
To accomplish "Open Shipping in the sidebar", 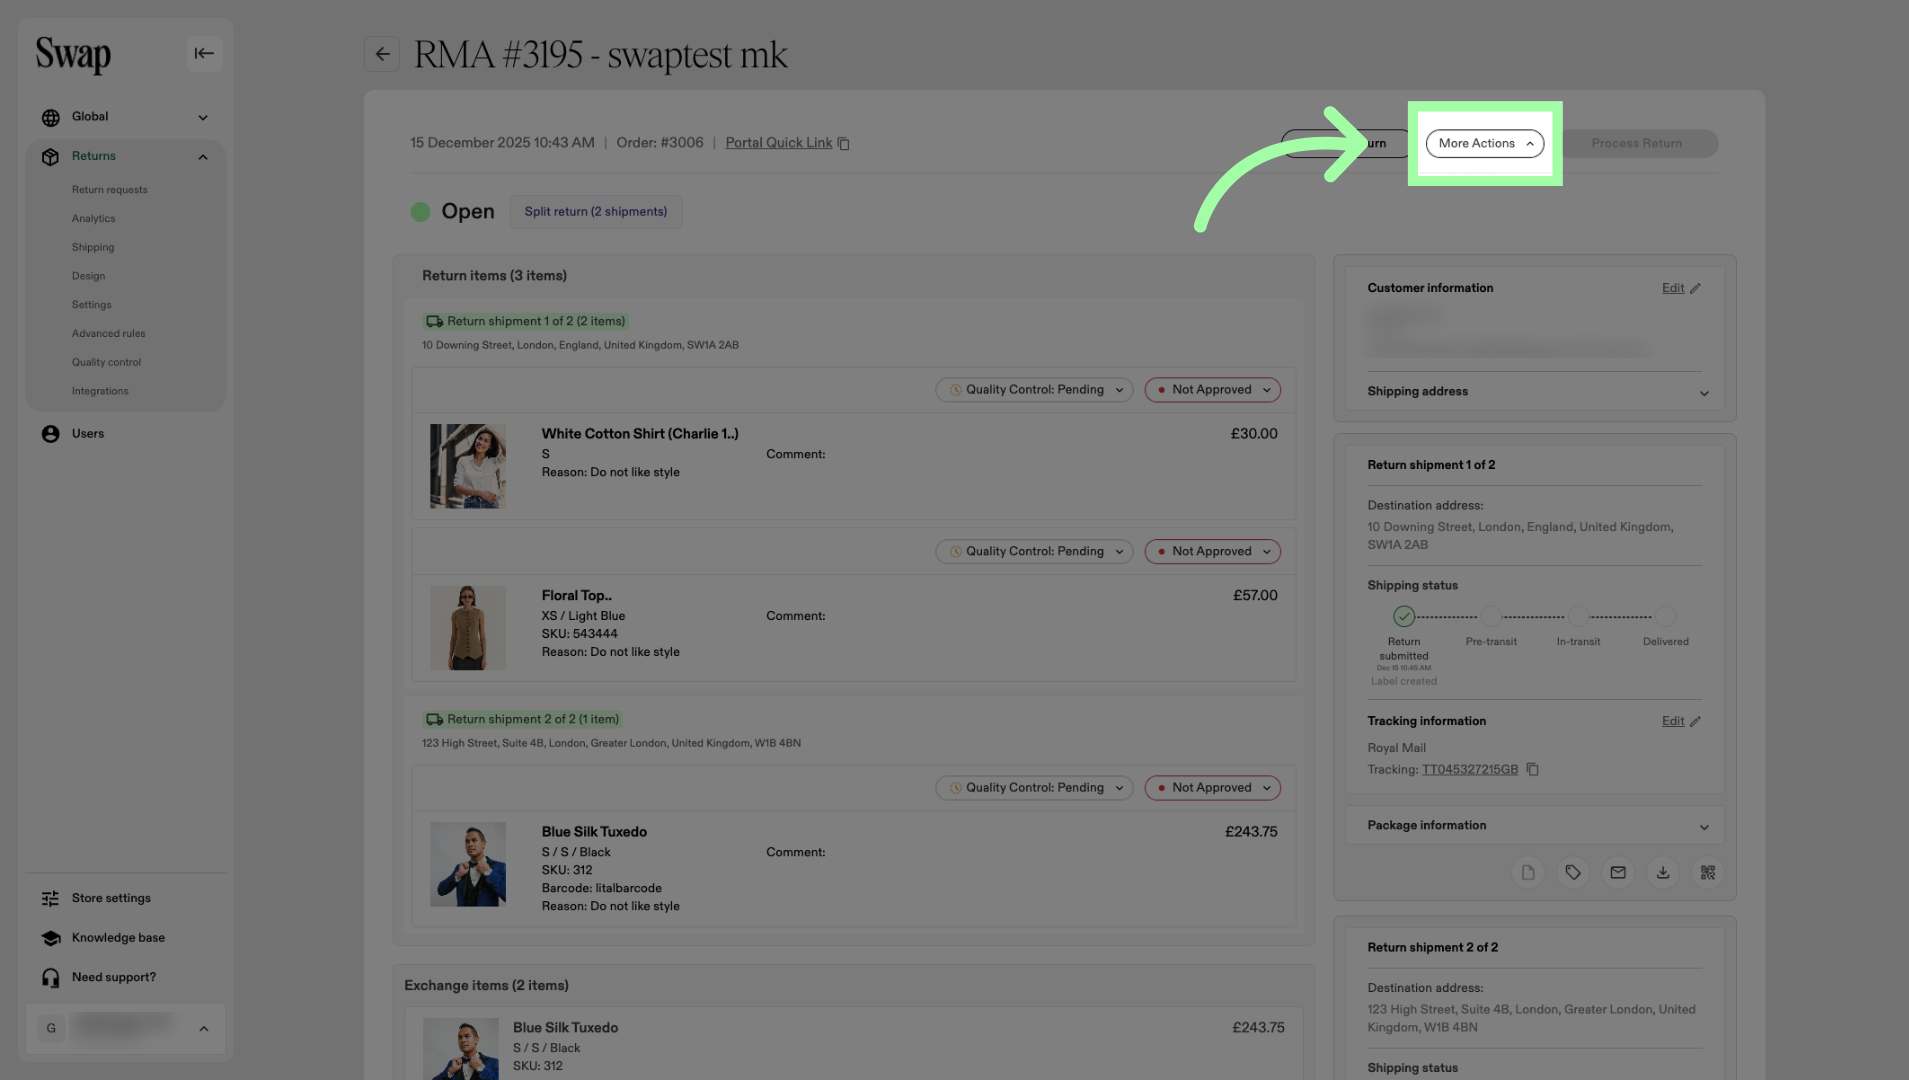I will click(x=93, y=248).
